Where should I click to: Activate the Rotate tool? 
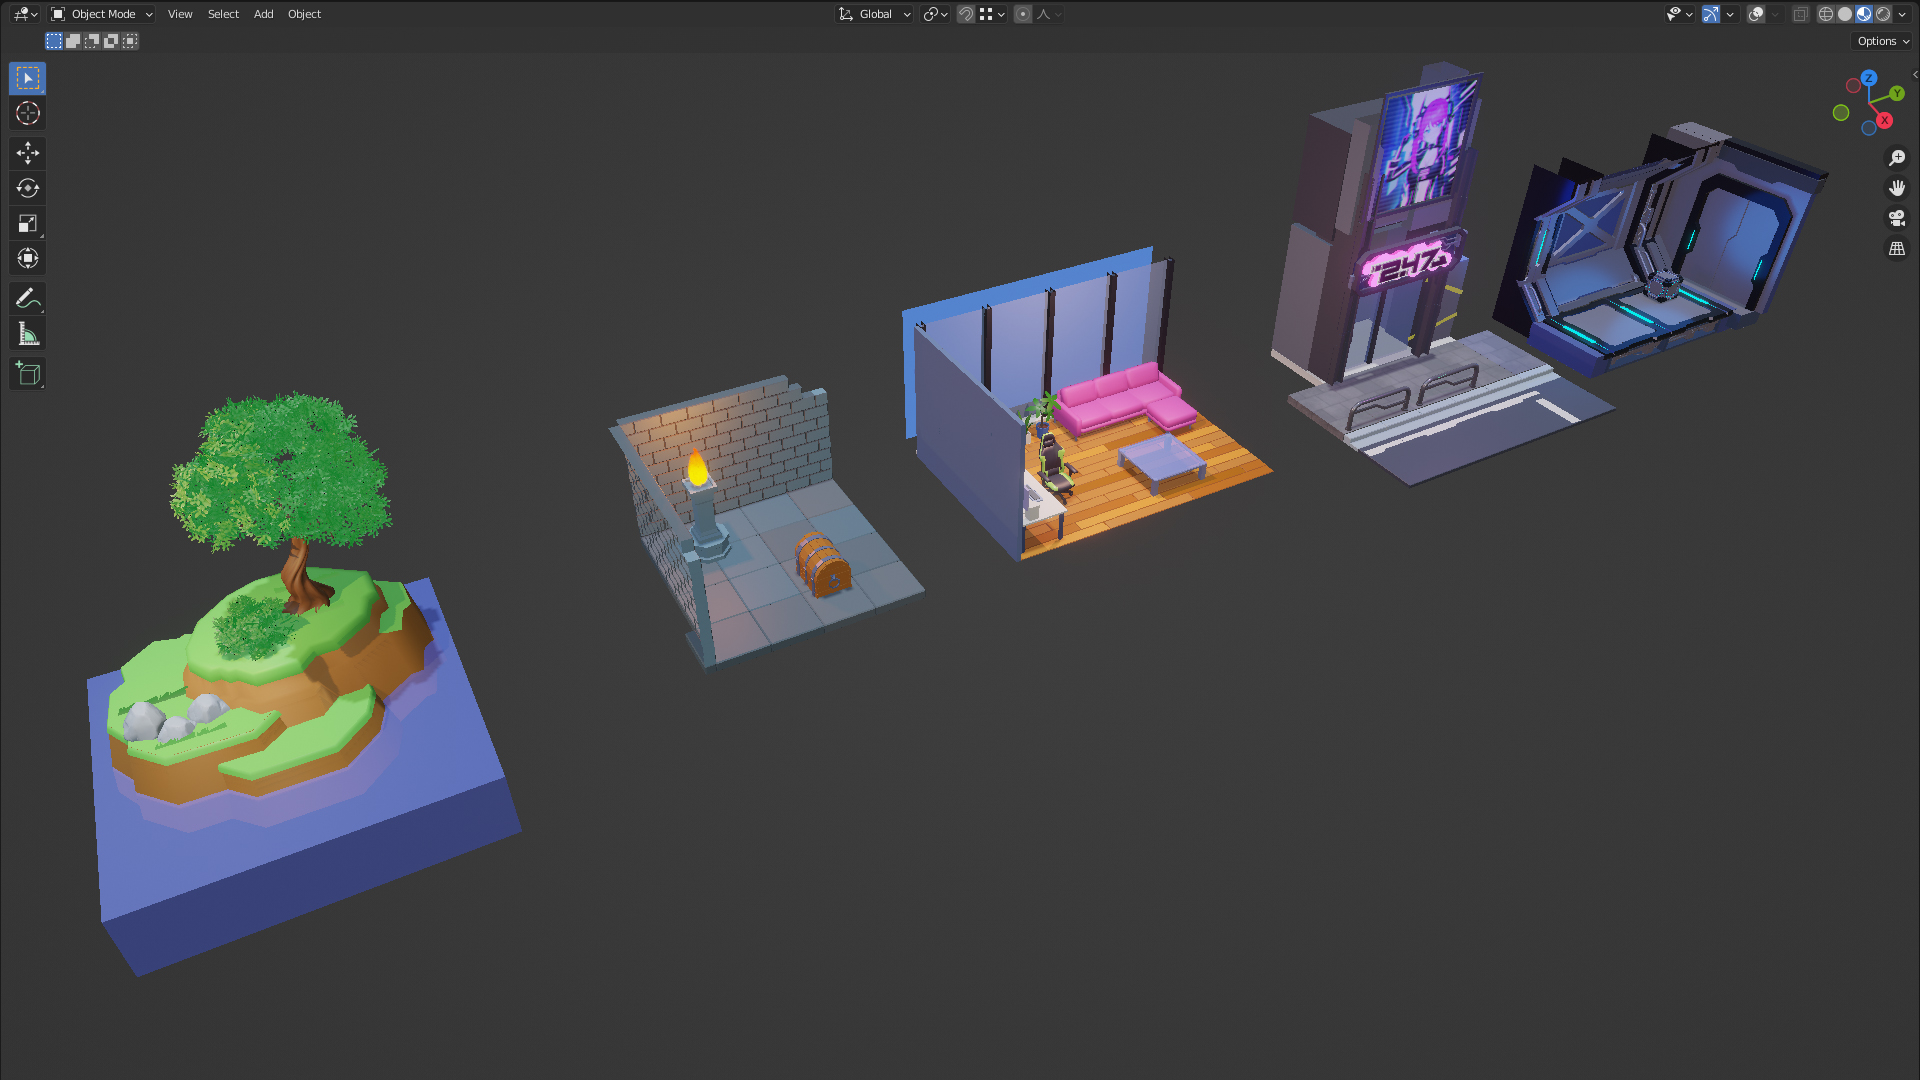28,188
